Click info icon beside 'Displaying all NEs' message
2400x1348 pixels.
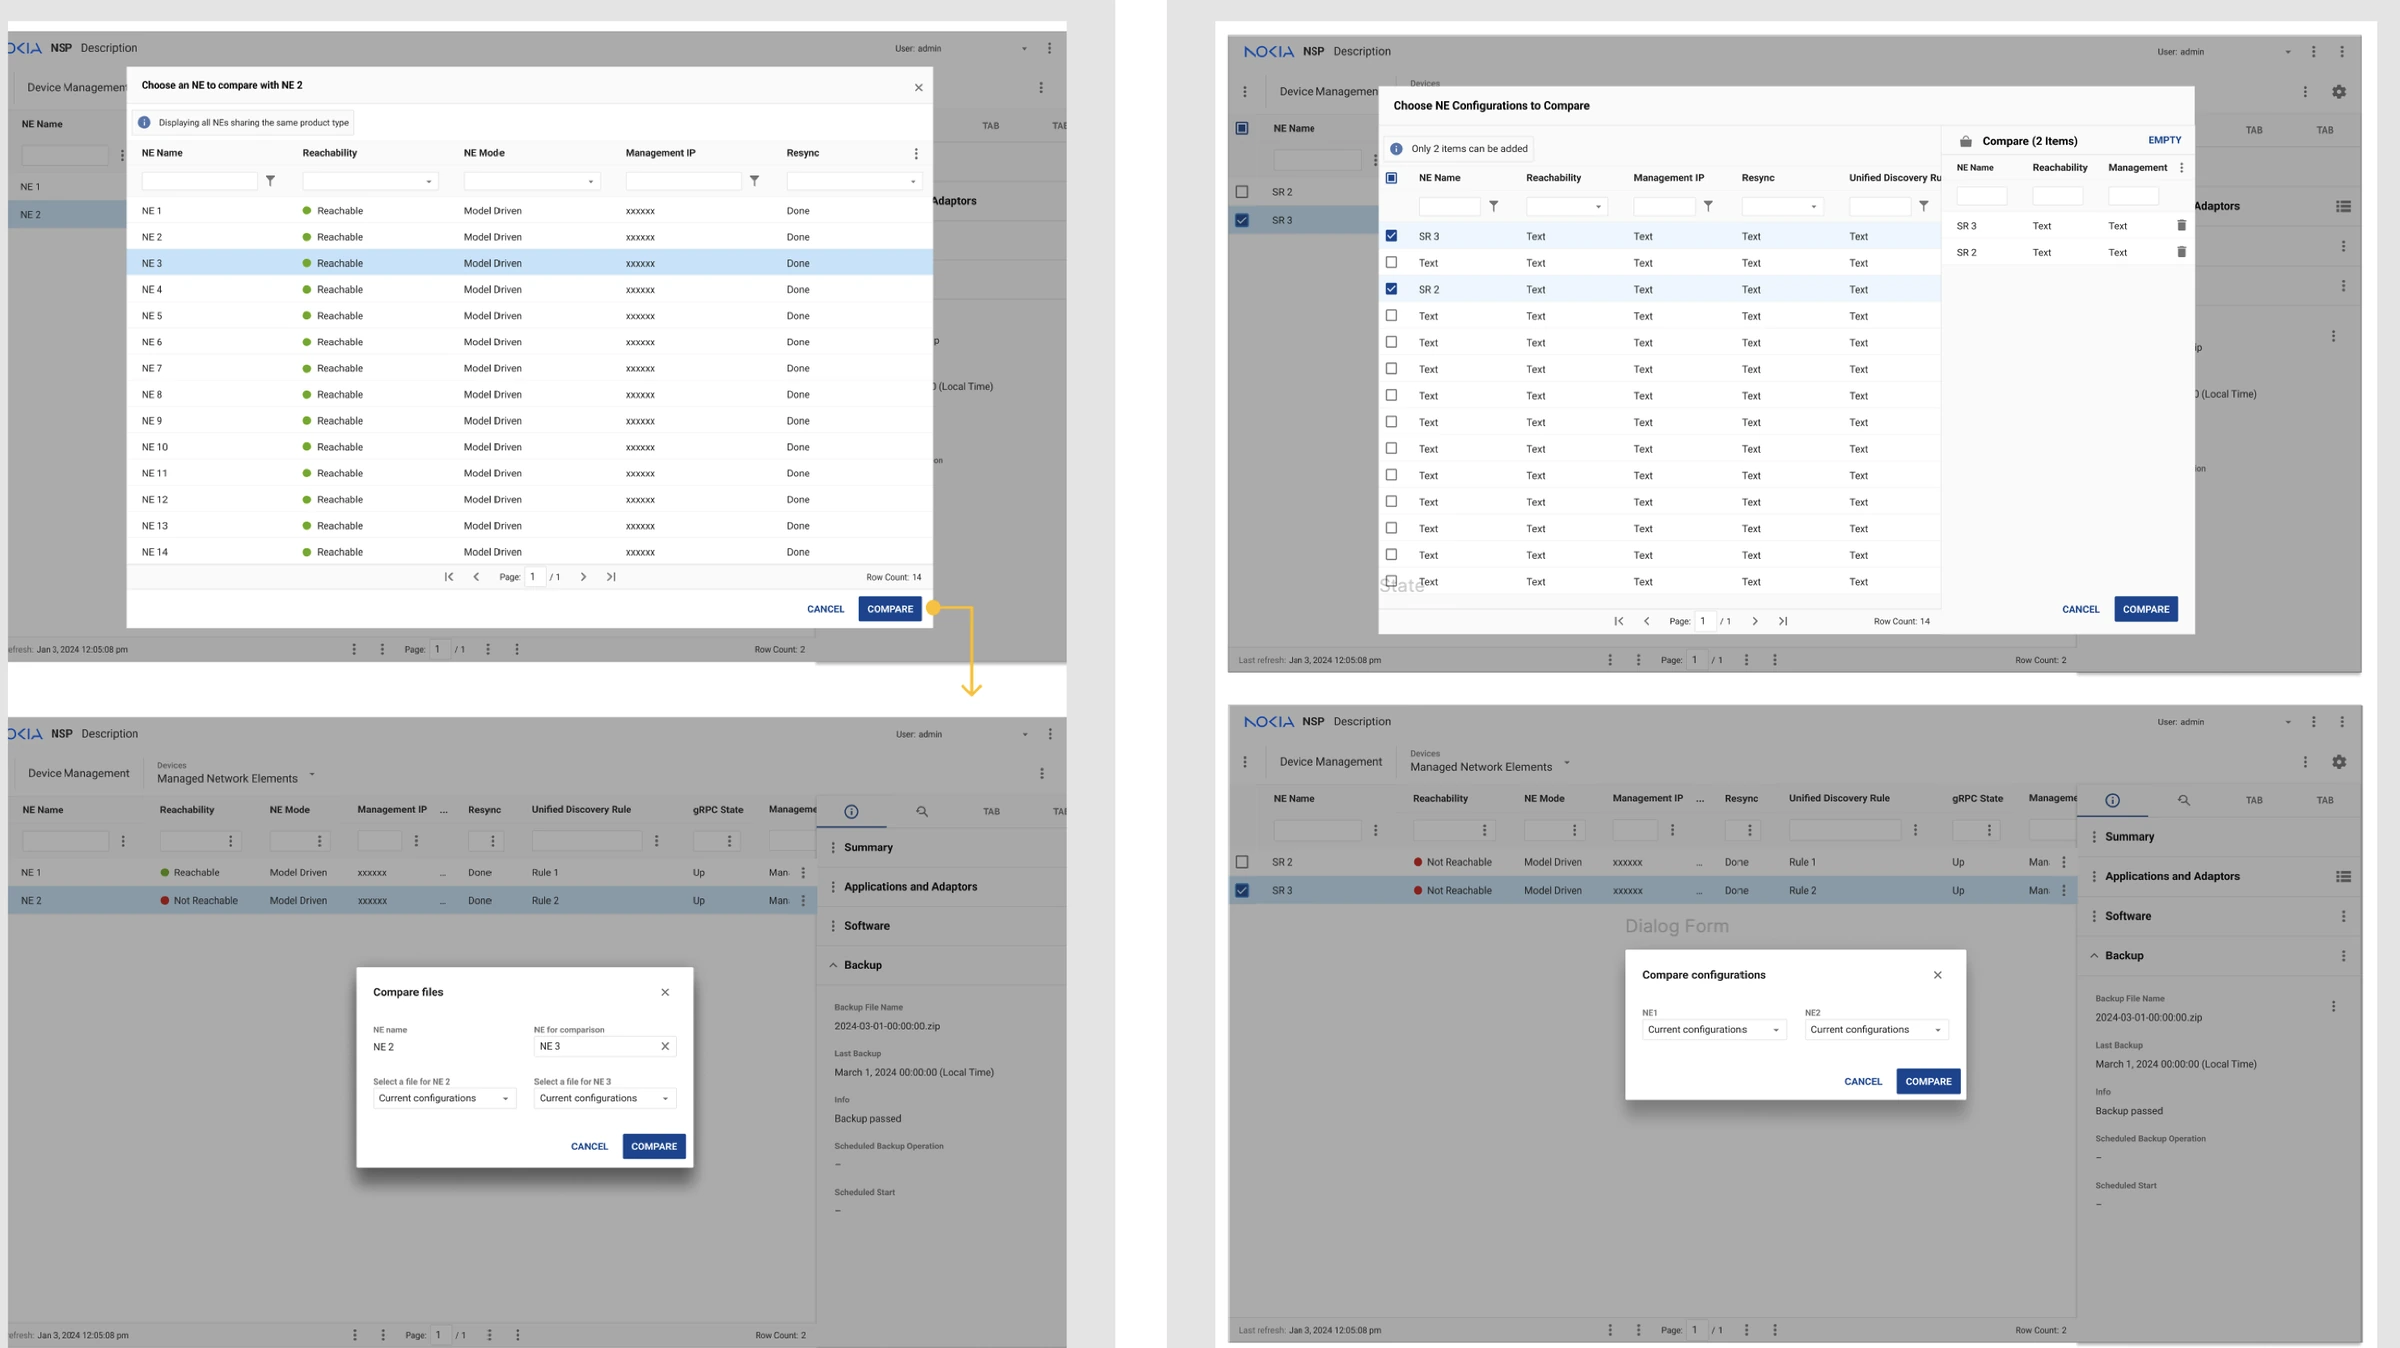pyautogui.click(x=144, y=122)
